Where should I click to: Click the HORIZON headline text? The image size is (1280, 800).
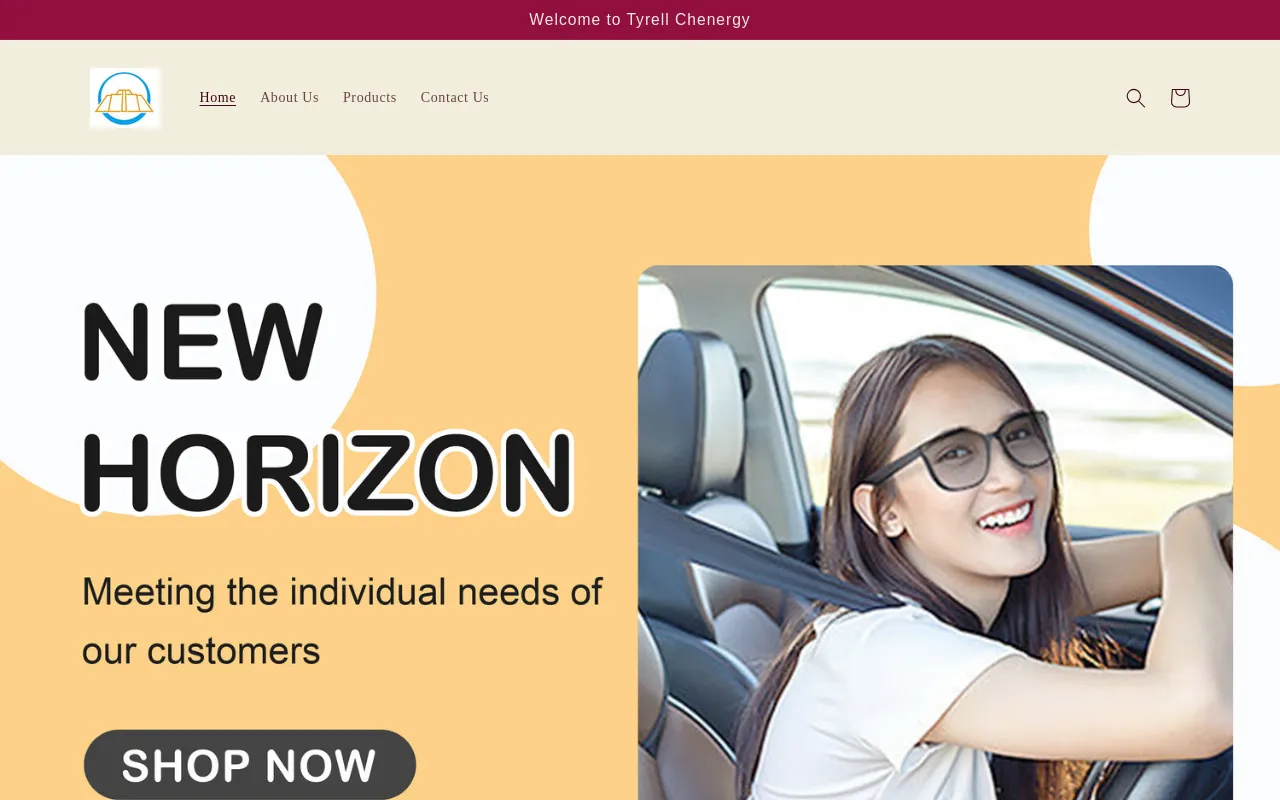tap(327, 472)
